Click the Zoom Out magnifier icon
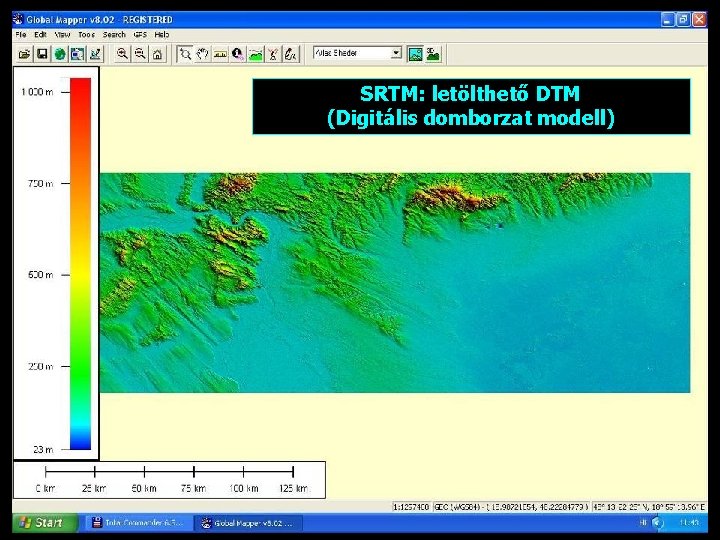This screenshot has width=720, height=540. (140, 54)
